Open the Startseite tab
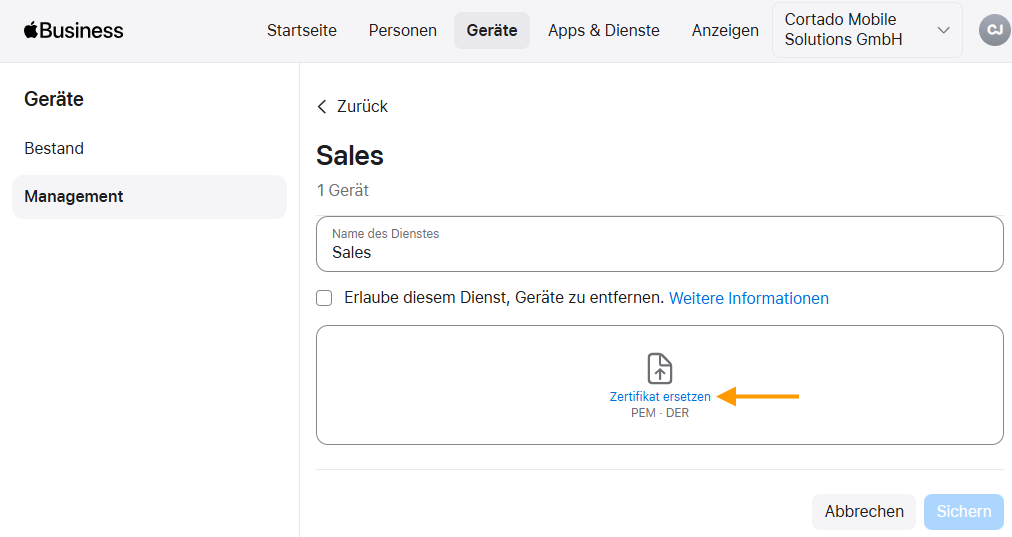This screenshot has height=537, width=1012. click(301, 30)
